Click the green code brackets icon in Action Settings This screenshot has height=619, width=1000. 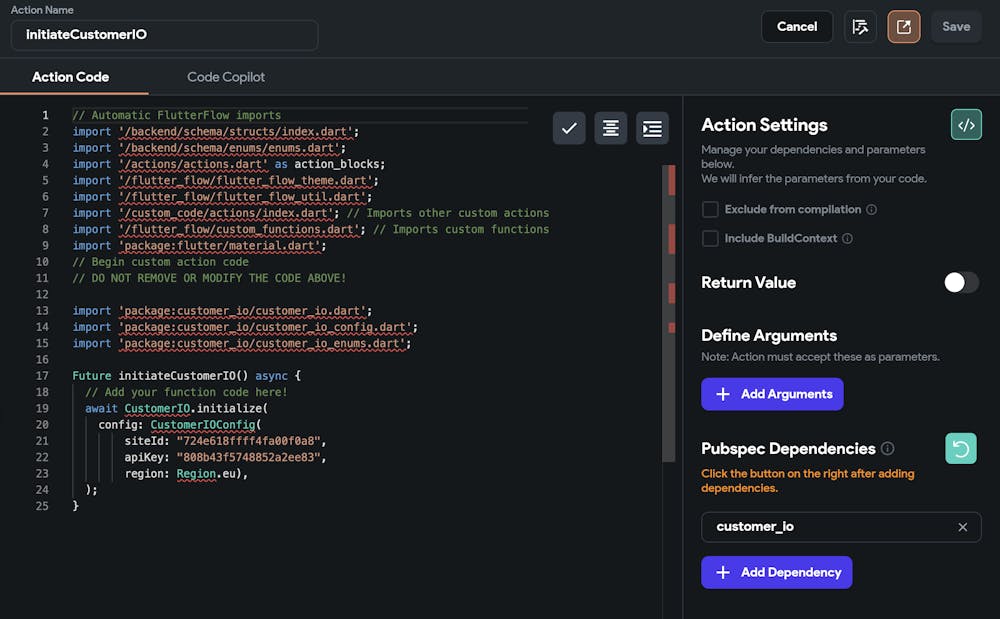point(966,125)
